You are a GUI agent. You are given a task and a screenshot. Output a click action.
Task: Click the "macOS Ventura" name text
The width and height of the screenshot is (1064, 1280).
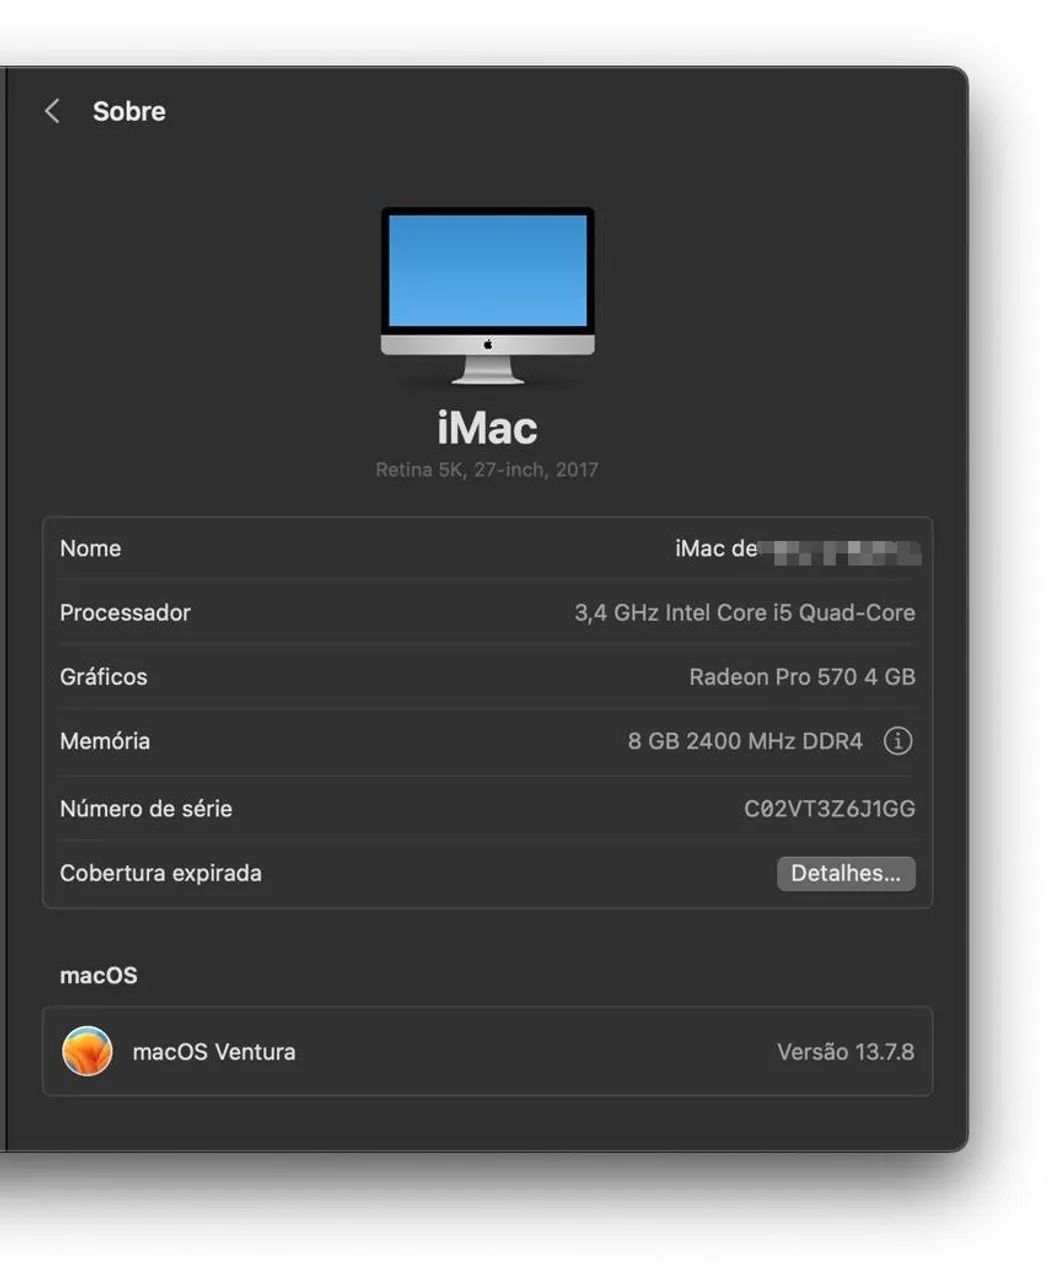214,1052
